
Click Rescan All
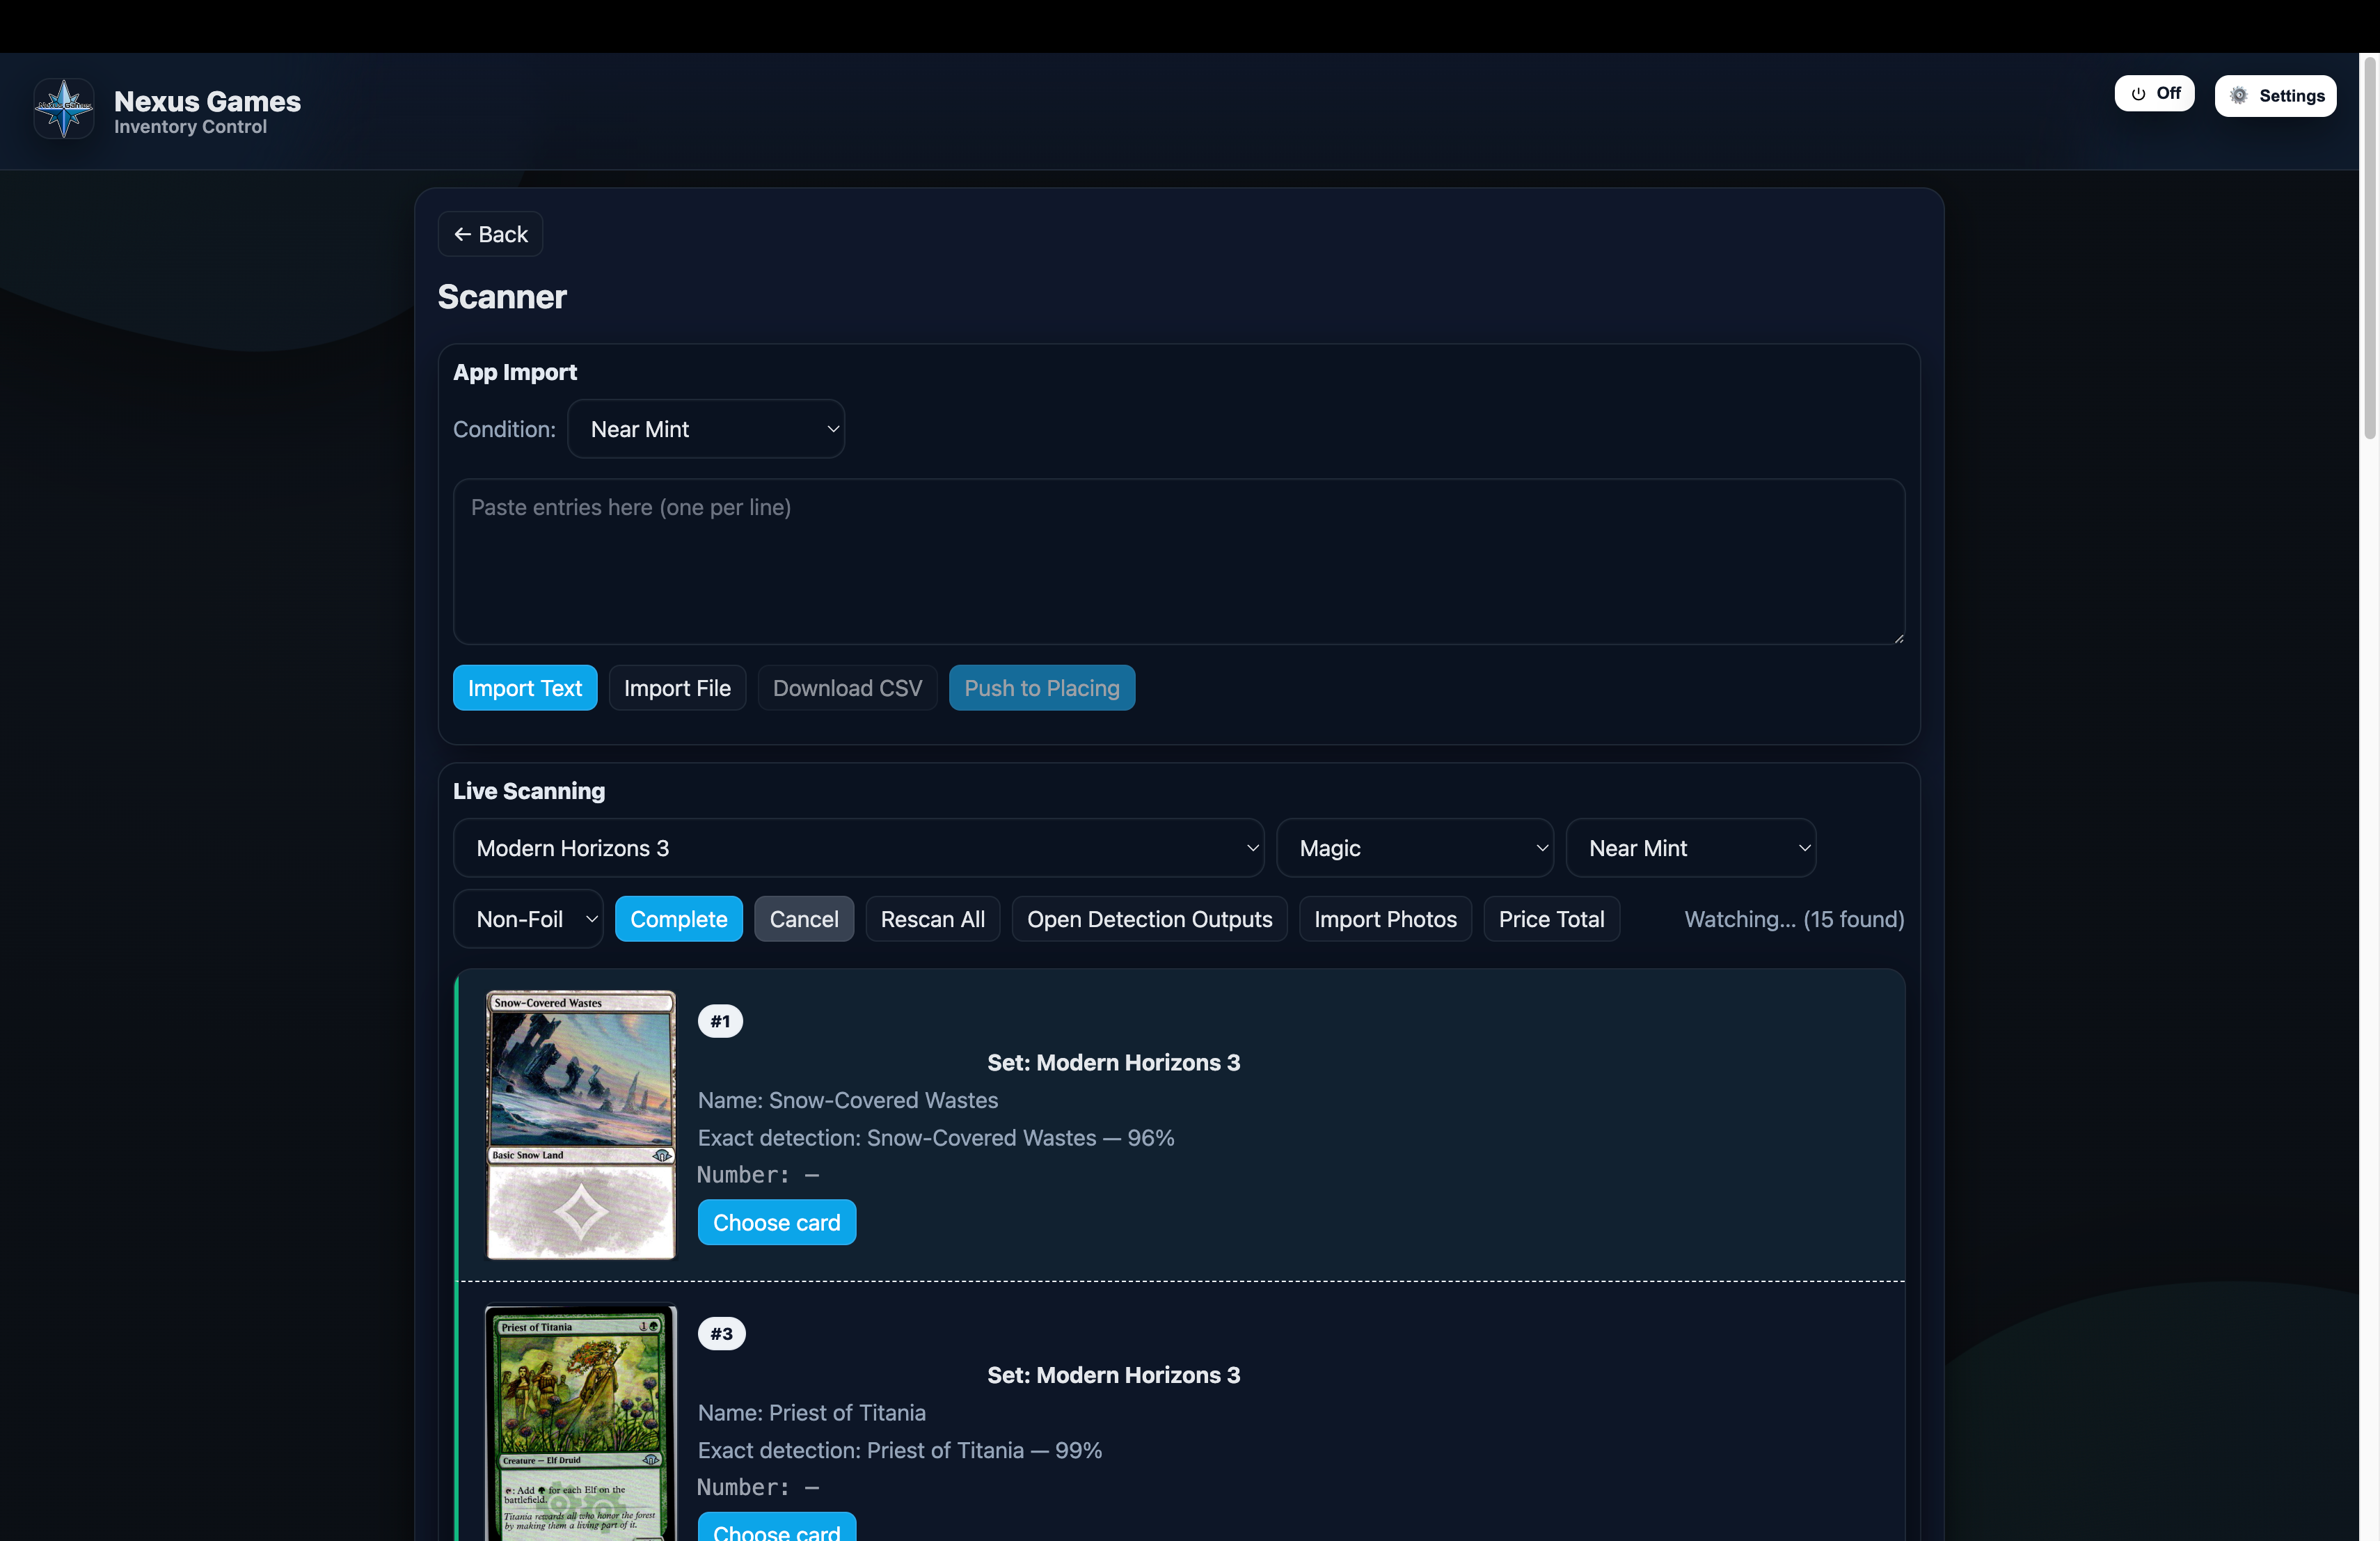click(x=932, y=919)
